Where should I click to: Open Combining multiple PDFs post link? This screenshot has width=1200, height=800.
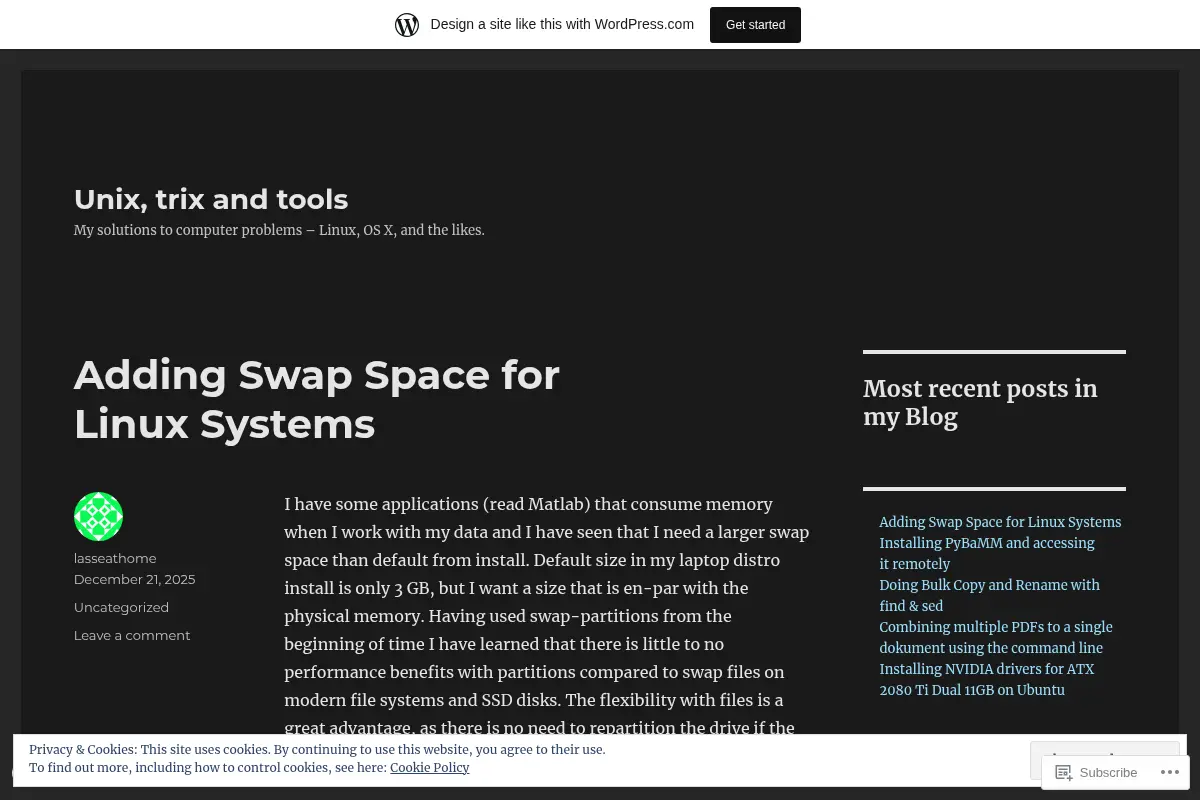(x=996, y=637)
